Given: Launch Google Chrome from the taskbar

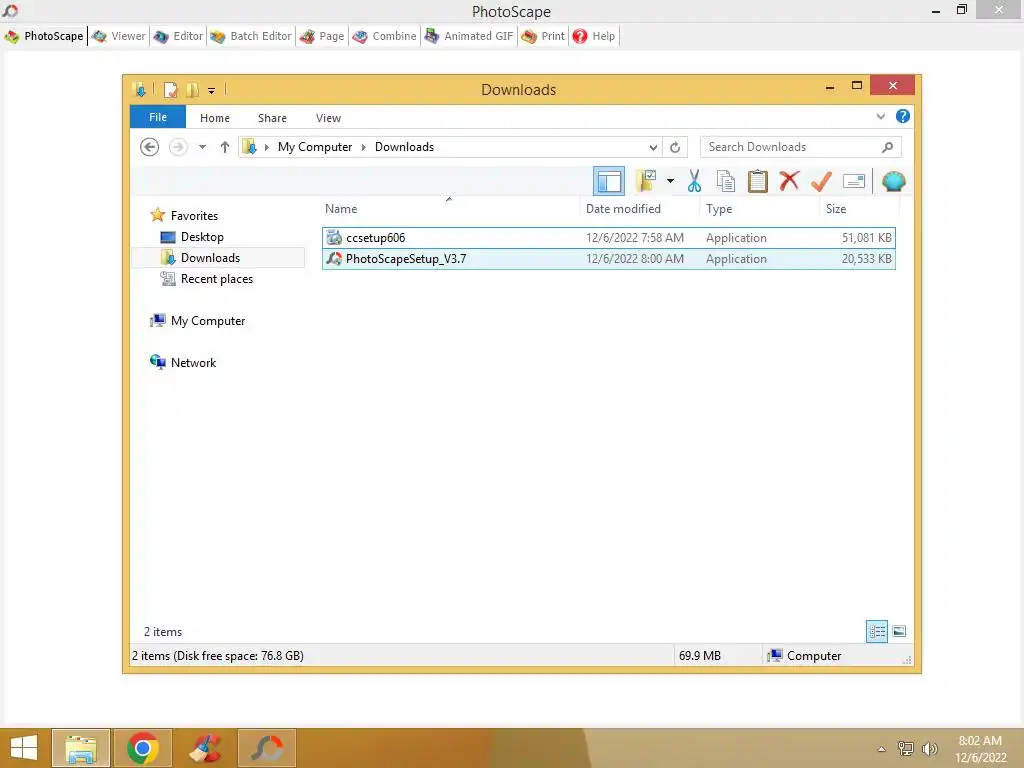Looking at the screenshot, I should pos(143,748).
